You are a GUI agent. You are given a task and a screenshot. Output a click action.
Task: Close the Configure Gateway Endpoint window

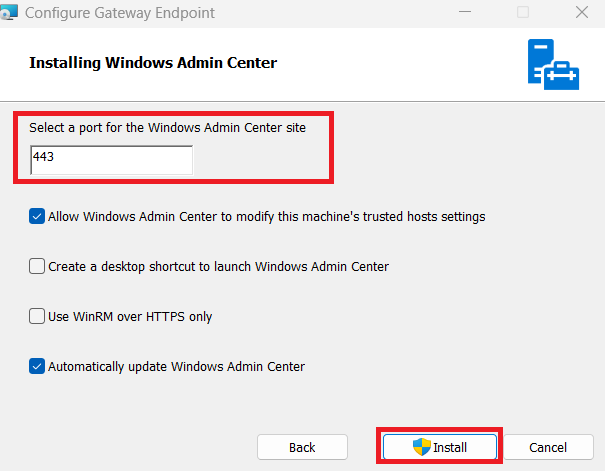582,14
